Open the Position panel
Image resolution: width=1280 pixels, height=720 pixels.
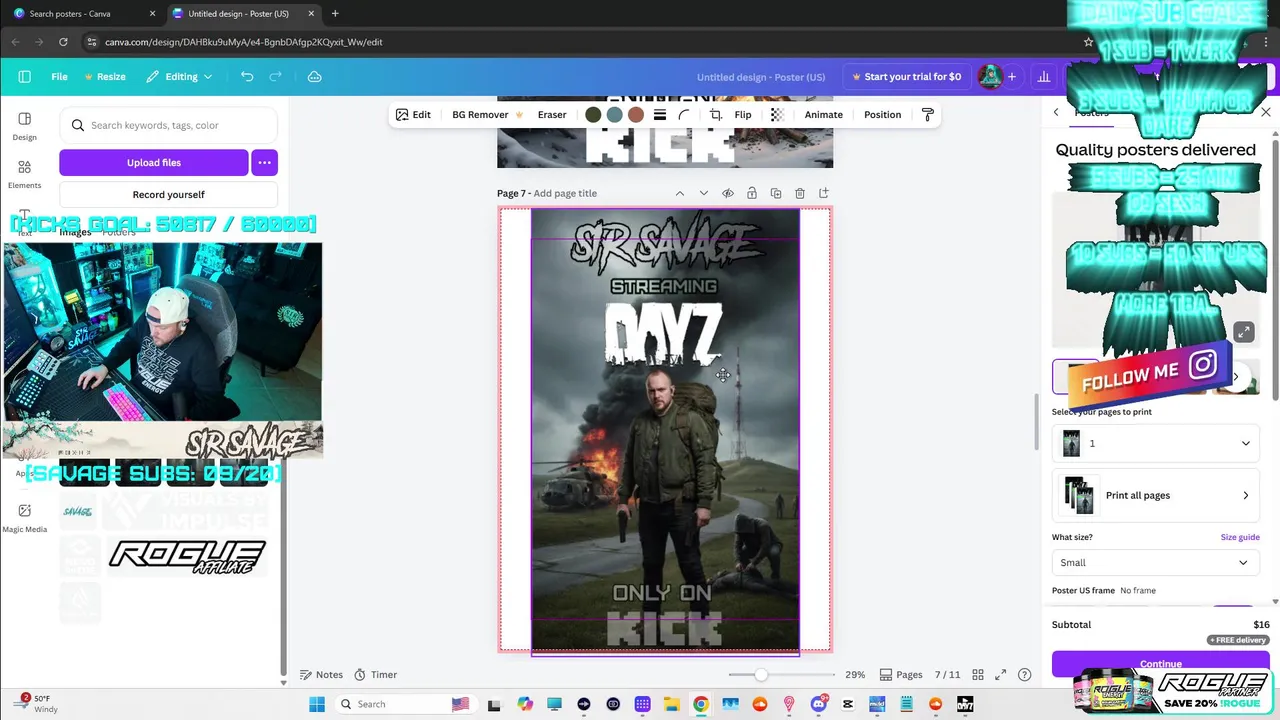pyautogui.click(x=882, y=115)
